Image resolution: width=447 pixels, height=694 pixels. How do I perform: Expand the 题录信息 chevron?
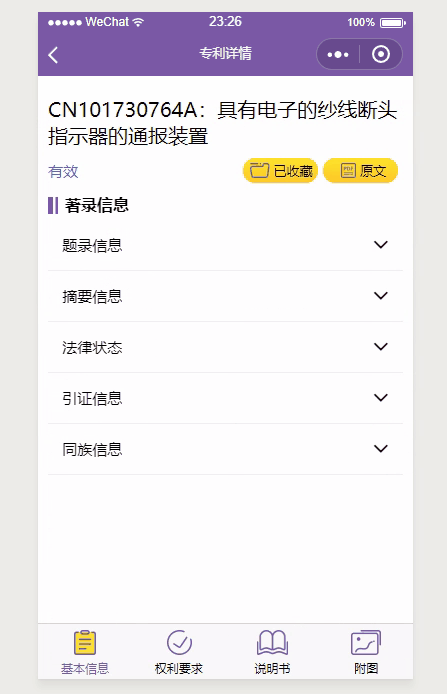(381, 244)
